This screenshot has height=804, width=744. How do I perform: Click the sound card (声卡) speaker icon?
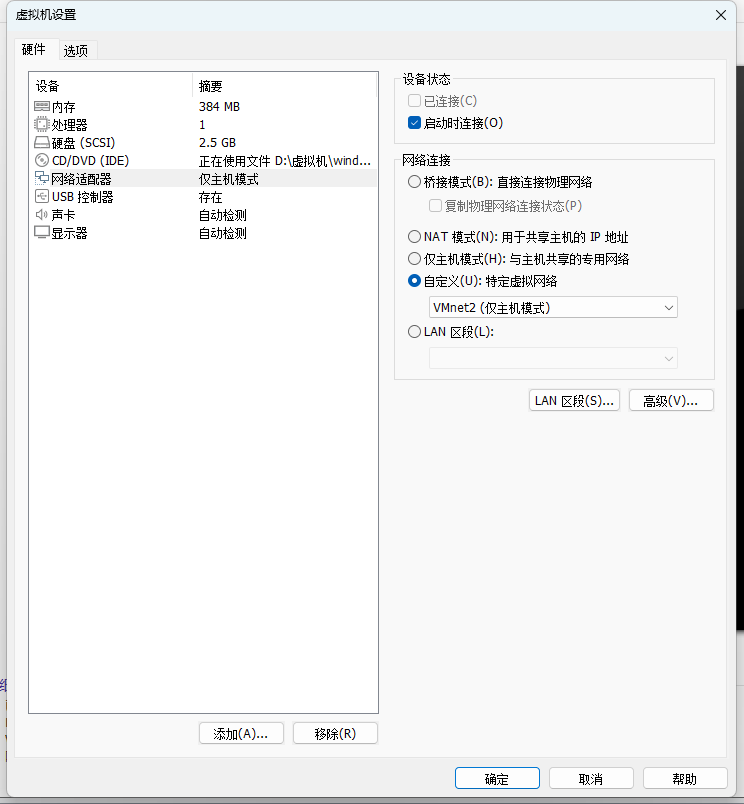click(42, 215)
